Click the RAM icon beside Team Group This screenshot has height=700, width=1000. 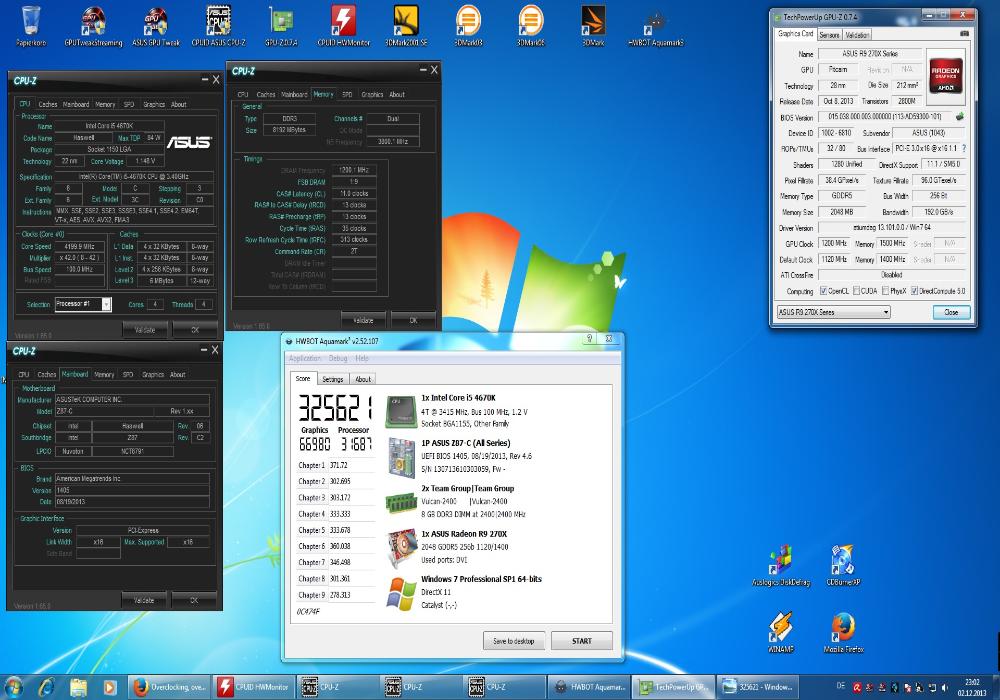coord(401,503)
